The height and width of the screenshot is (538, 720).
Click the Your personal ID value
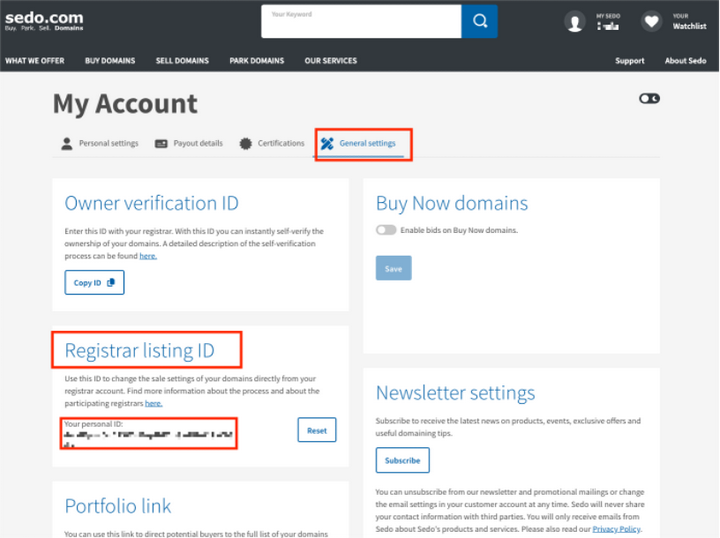149,438
